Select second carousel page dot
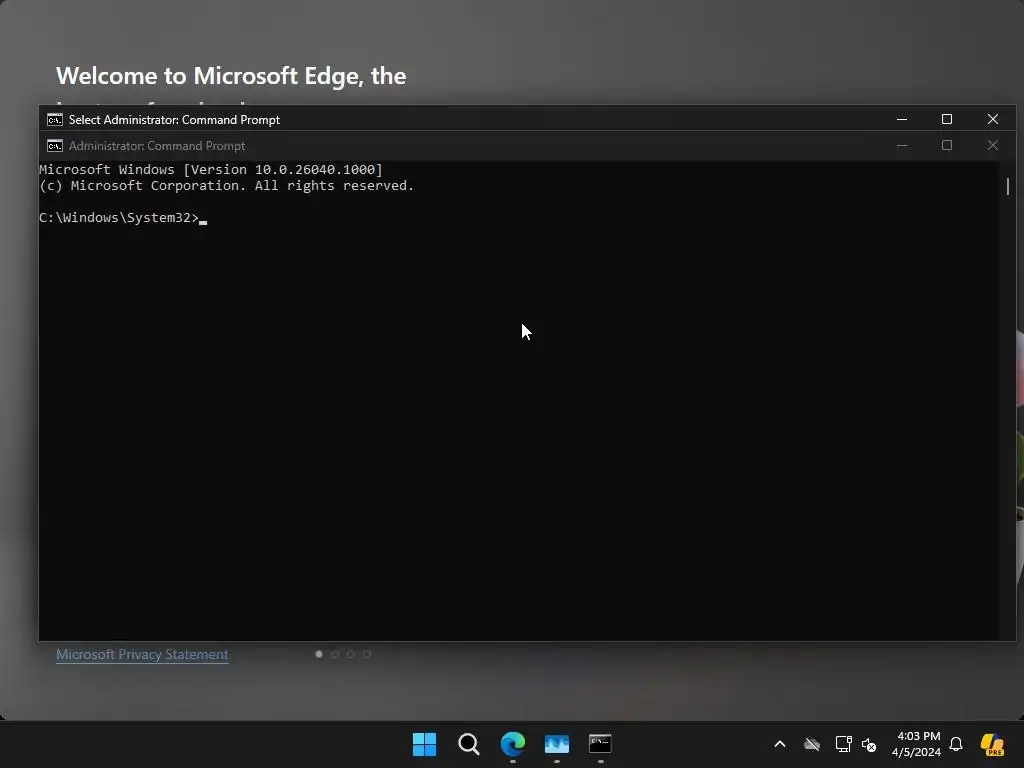Screen dimensions: 1024x768 point(335,654)
